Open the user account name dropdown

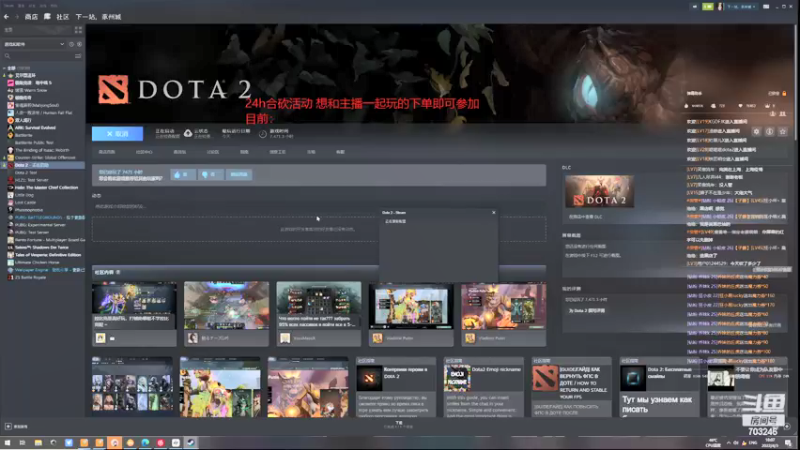pyautogui.click(x=741, y=7)
